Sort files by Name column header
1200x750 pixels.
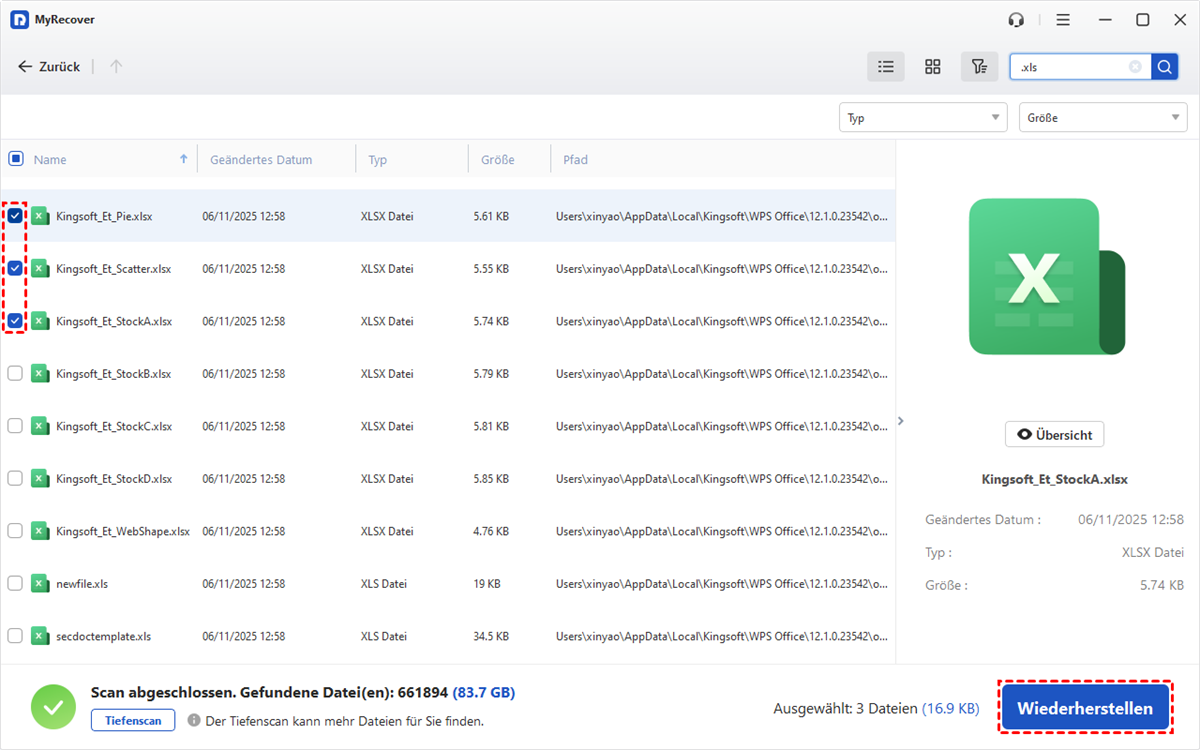50,160
